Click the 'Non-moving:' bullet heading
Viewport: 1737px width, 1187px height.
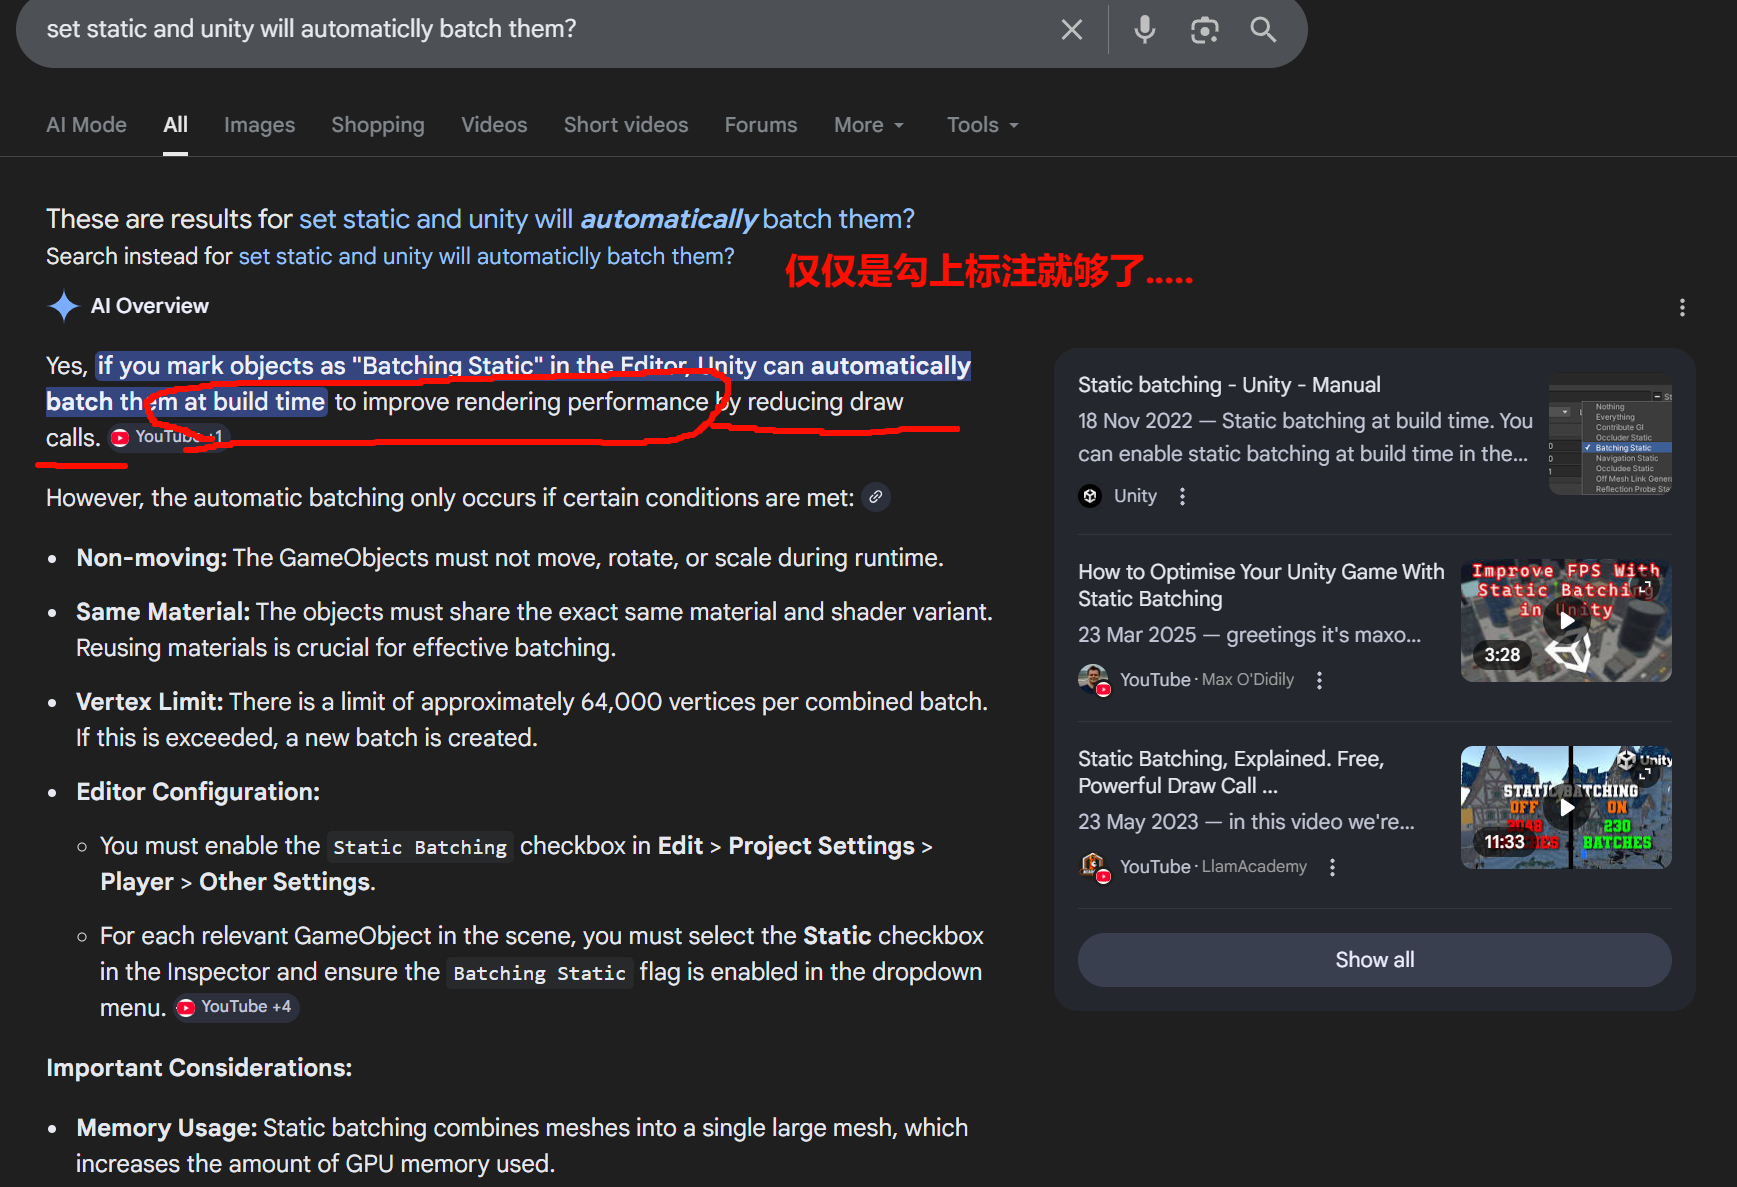tap(152, 558)
